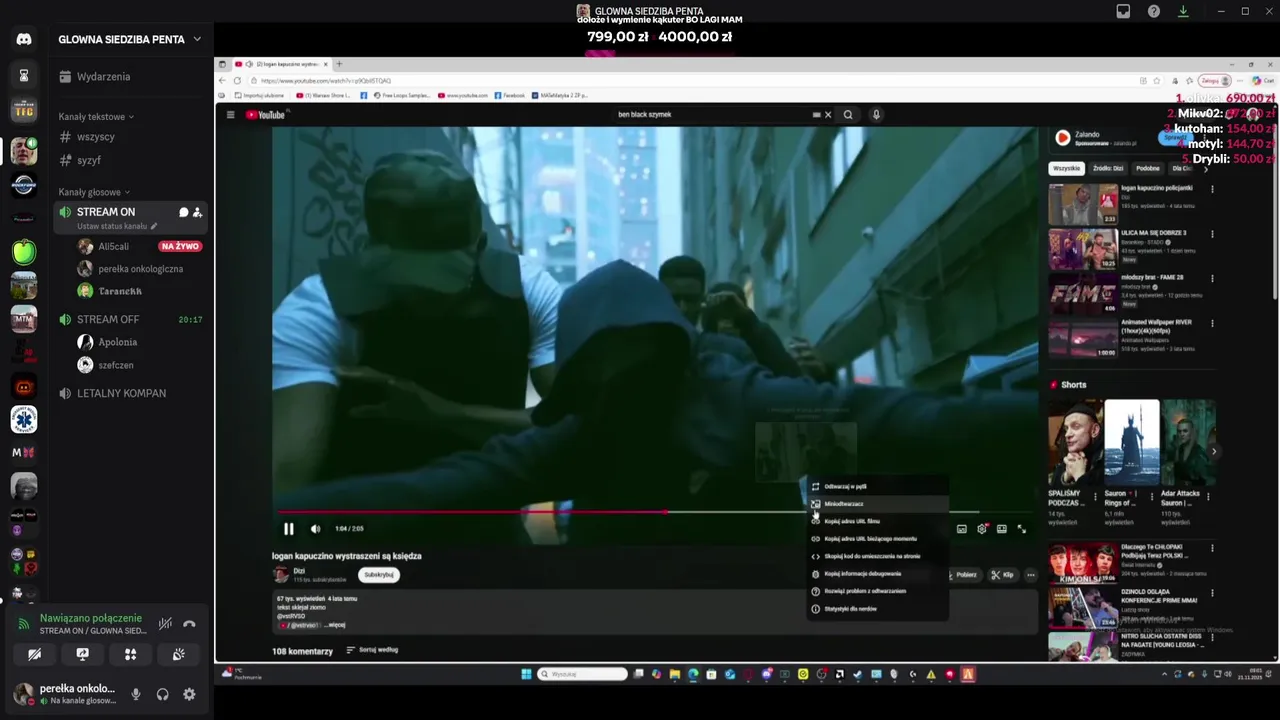Open Discord soundboard button
This screenshot has width=1280, height=720.
click(x=178, y=654)
